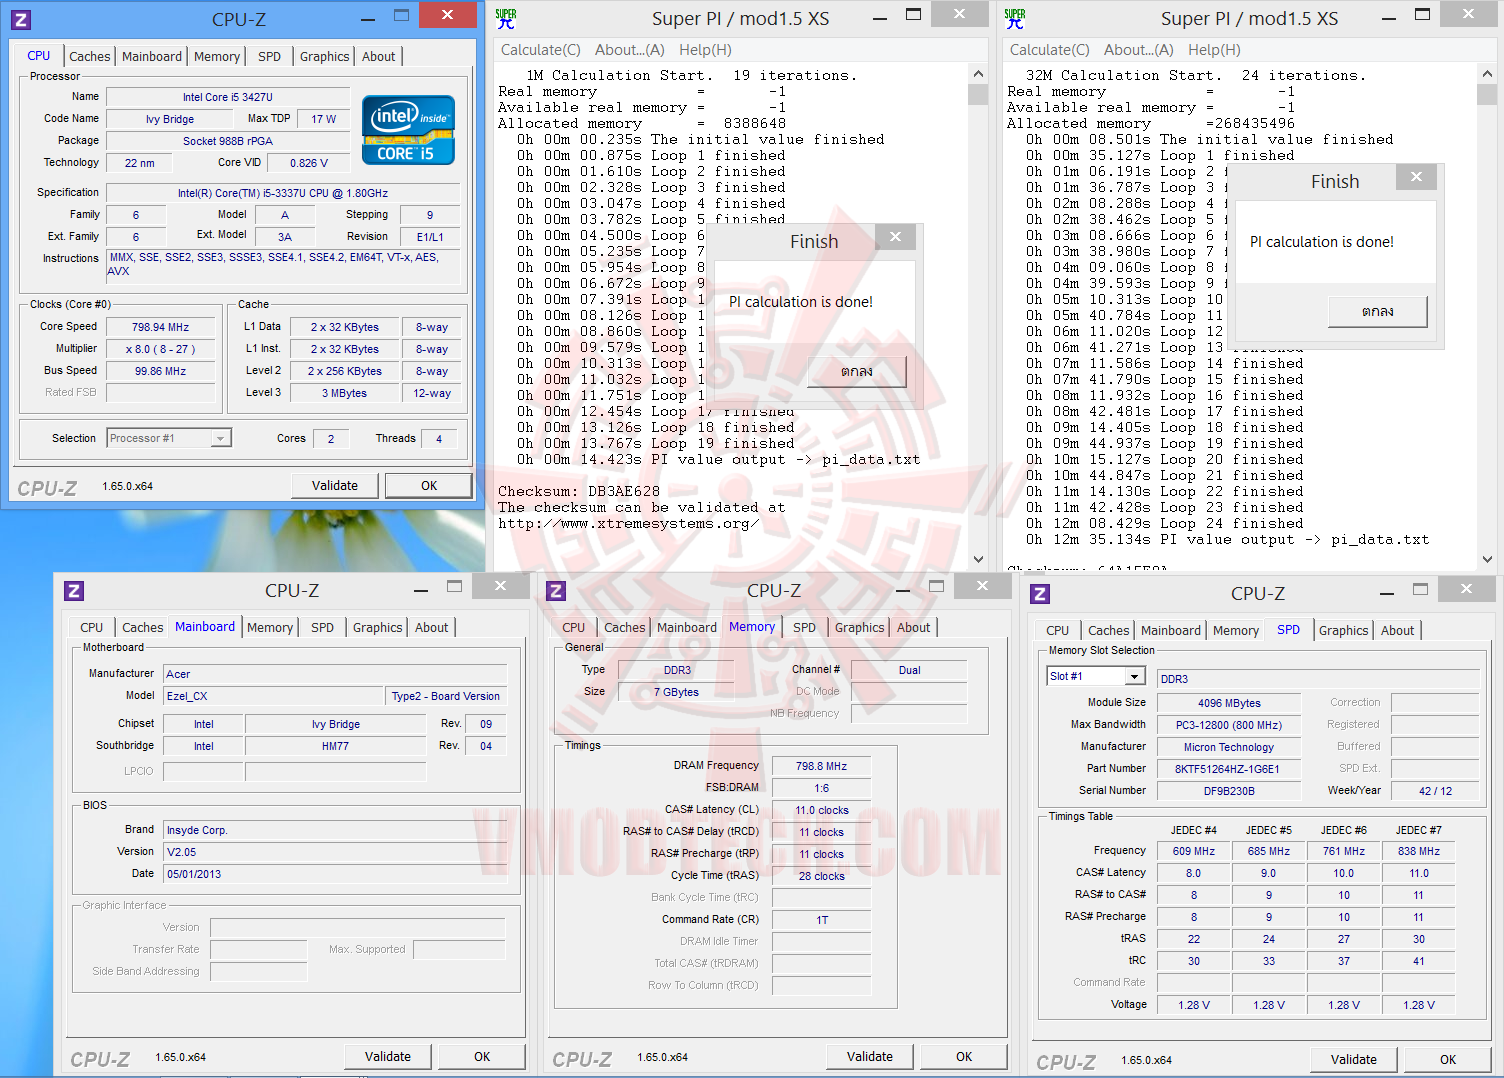Open About...(A) menu in the 32M Super PI window
Viewport: 1504px width, 1078px height.
pos(1138,50)
